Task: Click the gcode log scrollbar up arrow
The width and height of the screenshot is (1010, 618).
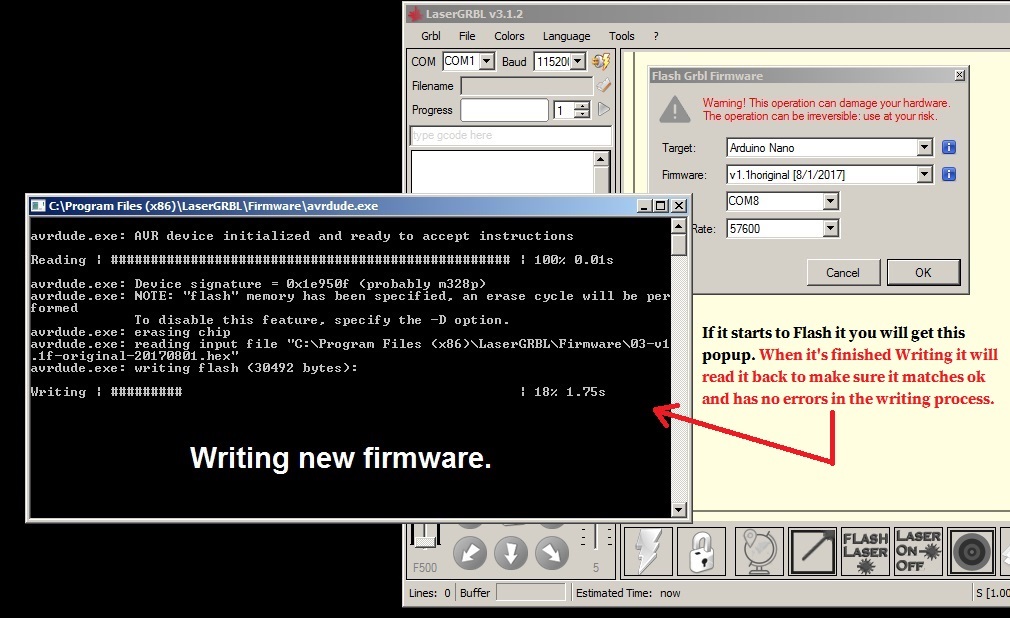Action: [601, 159]
